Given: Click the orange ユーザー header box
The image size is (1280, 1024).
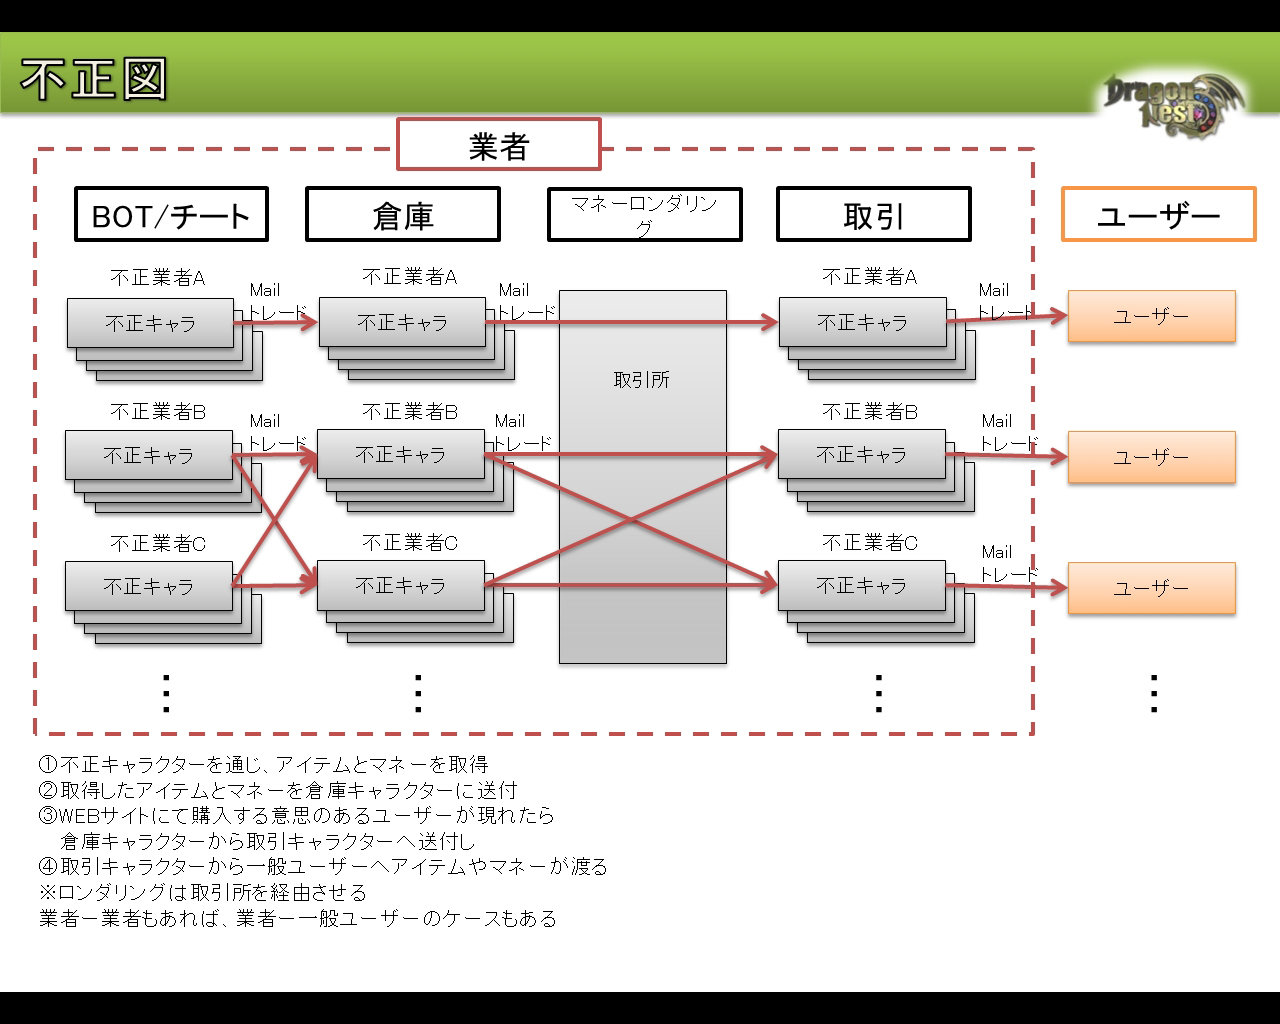Looking at the screenshot, I should (x=1158, y=215).
